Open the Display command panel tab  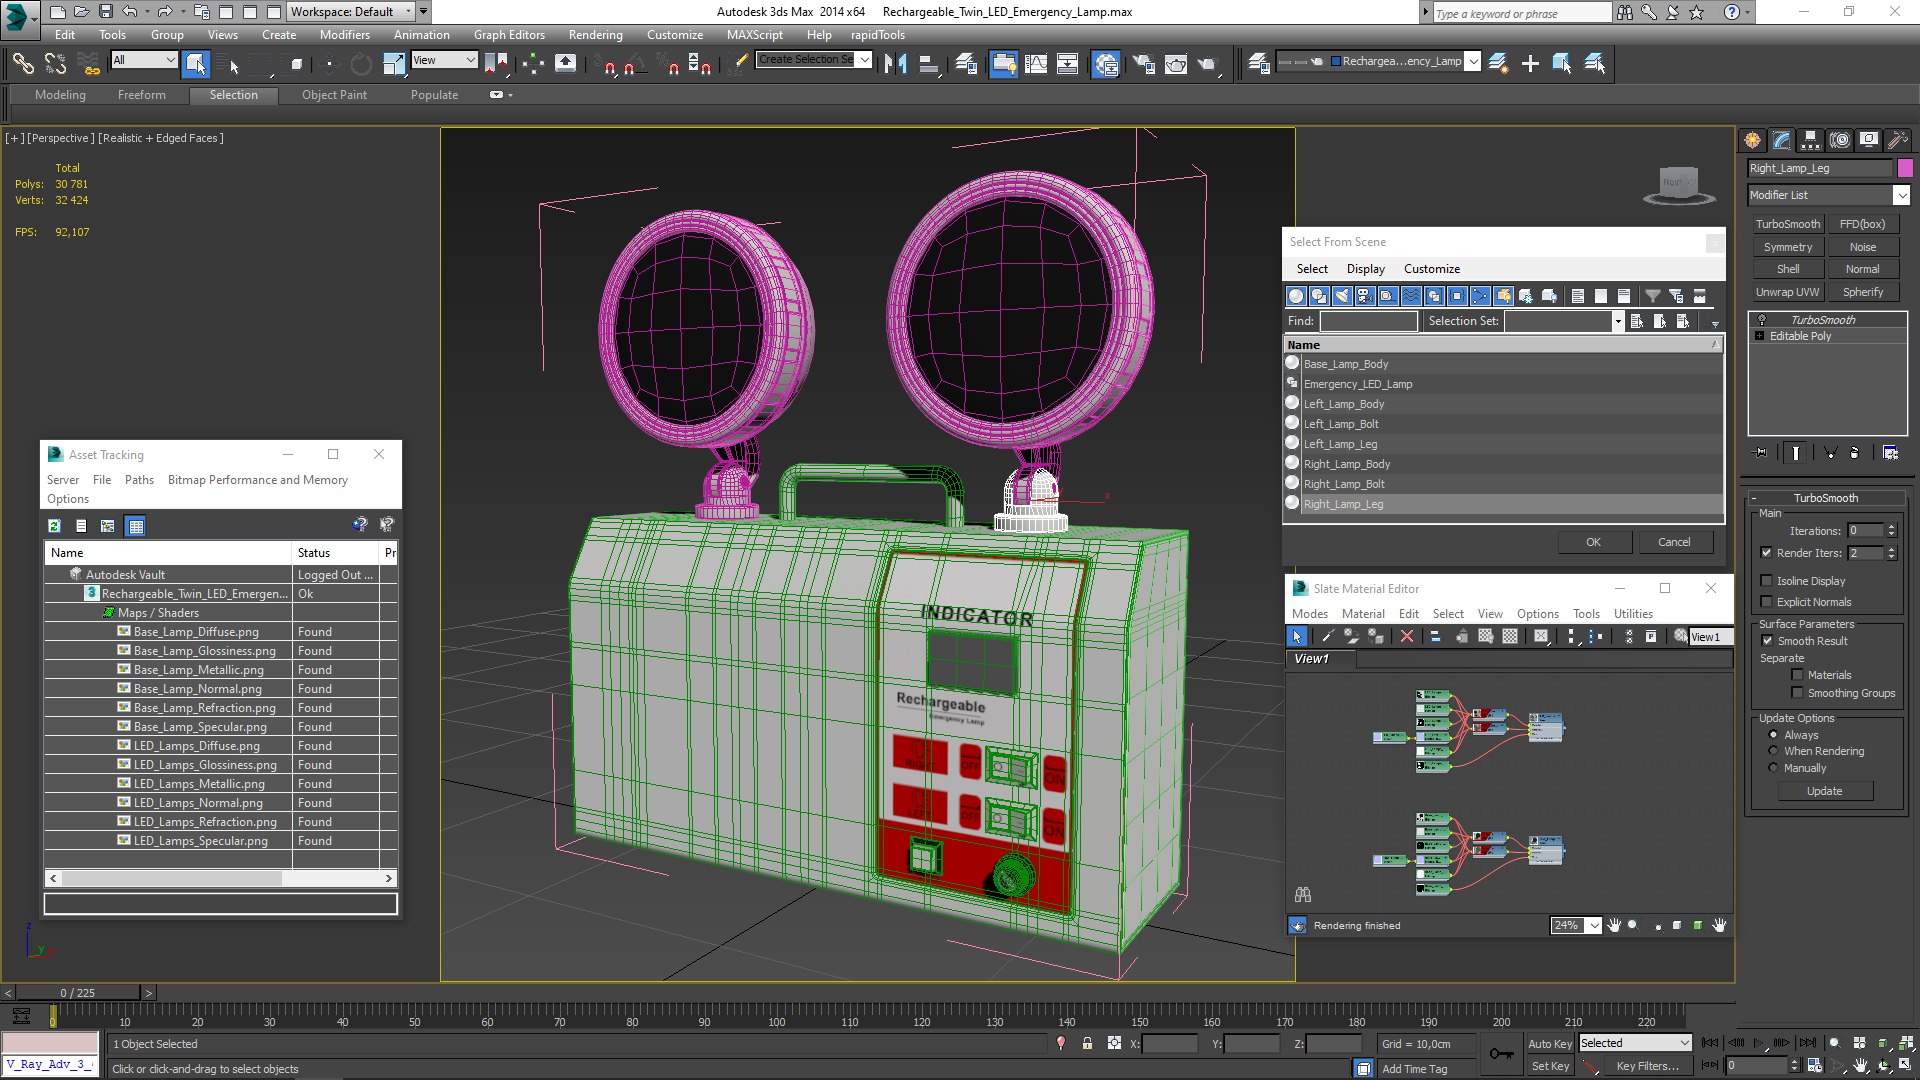click(x=1868, y=140)
